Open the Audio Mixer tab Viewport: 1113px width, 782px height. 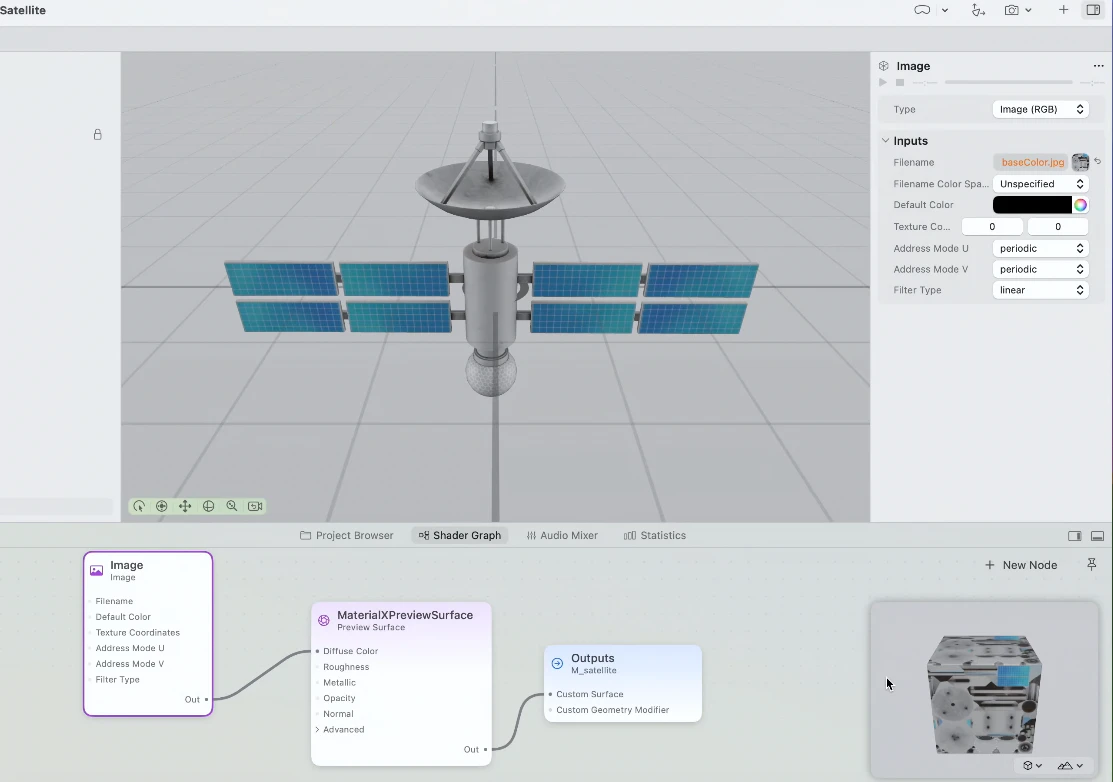[x=562, y=535]
